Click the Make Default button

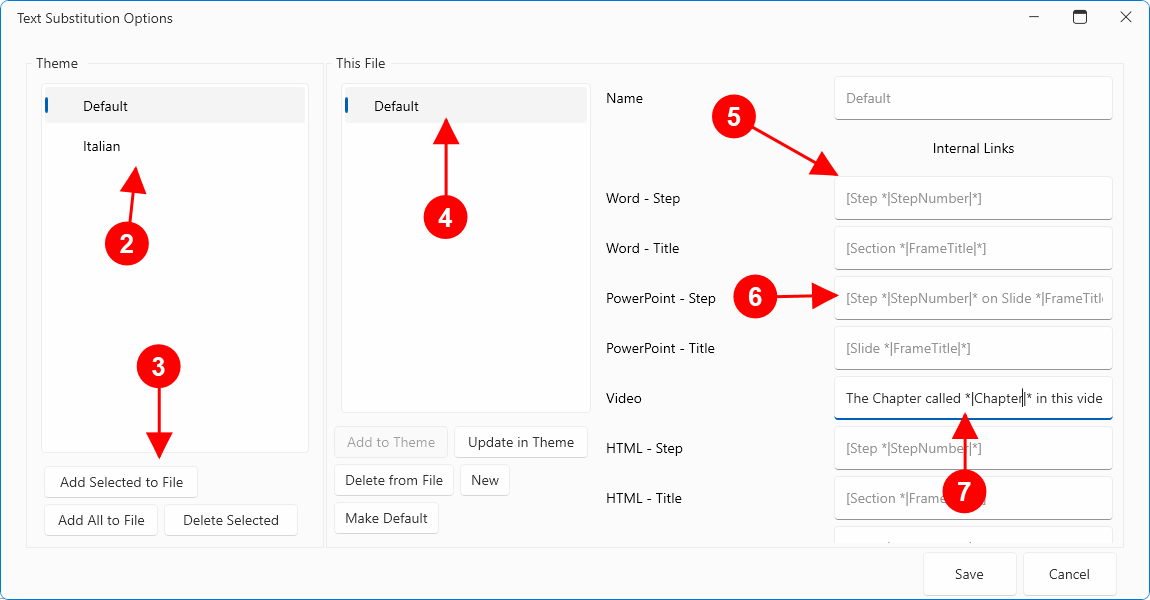386,518
